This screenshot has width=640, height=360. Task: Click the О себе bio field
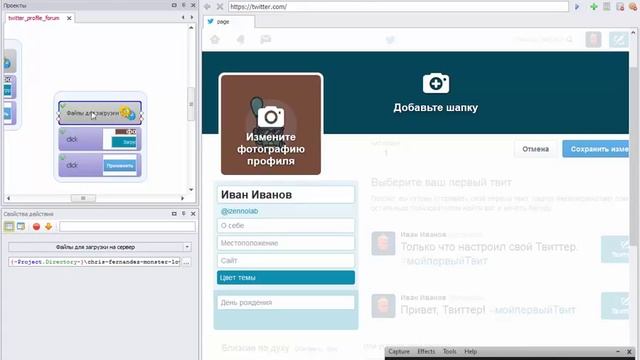[286, 225]
